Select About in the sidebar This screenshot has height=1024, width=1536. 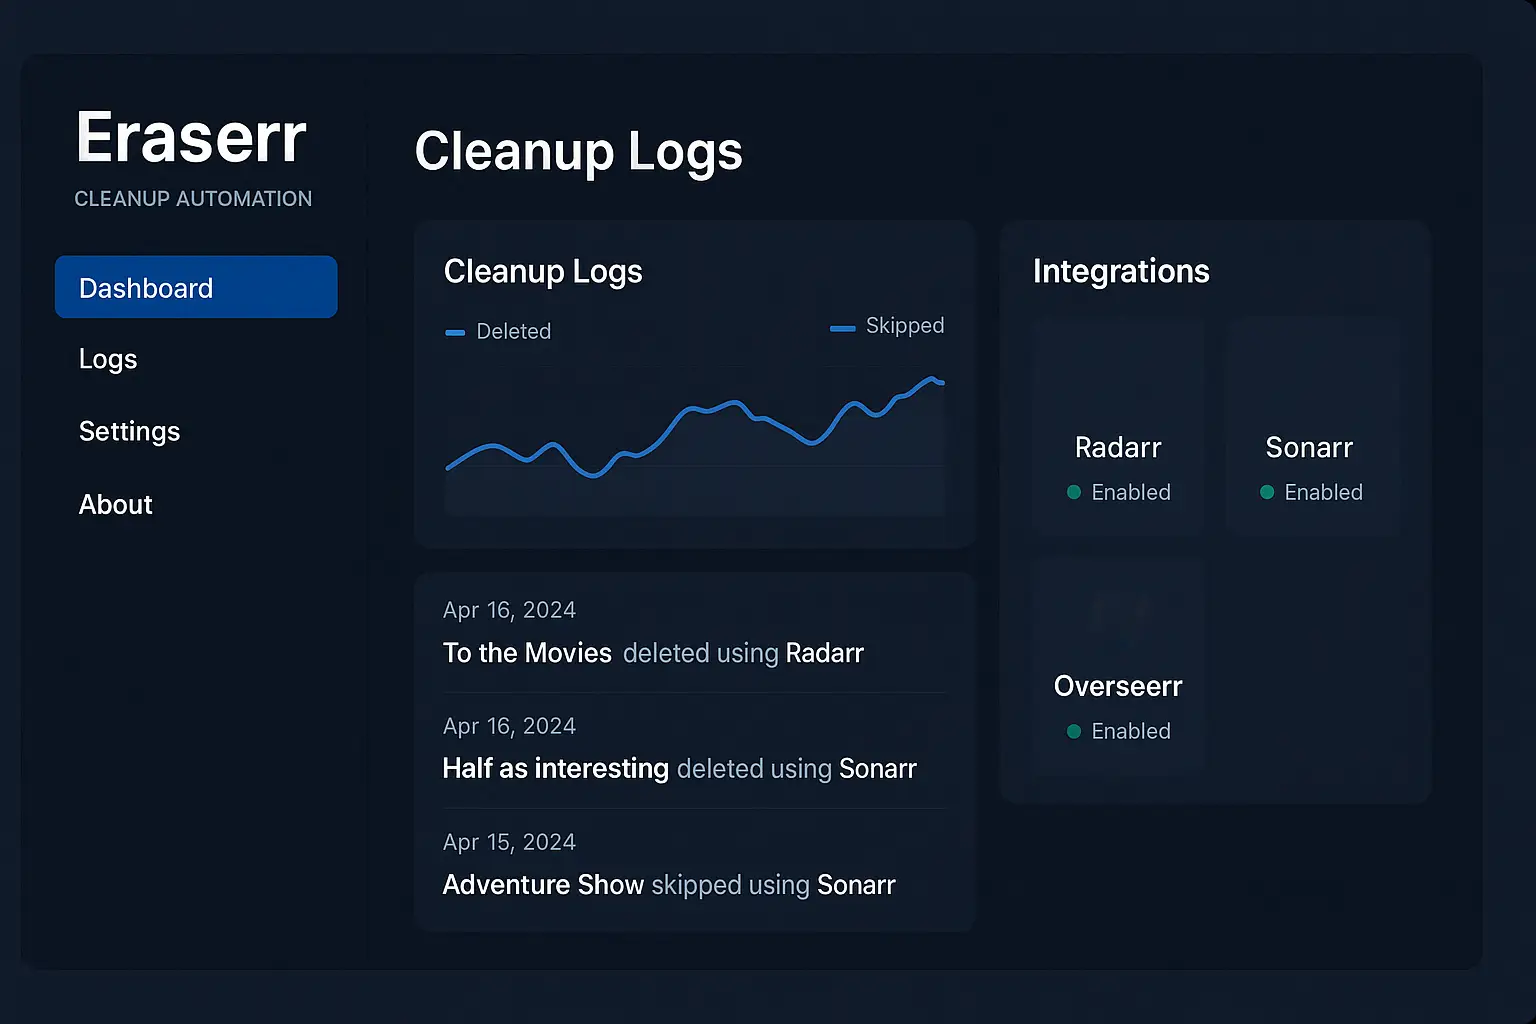coord(116,504)
